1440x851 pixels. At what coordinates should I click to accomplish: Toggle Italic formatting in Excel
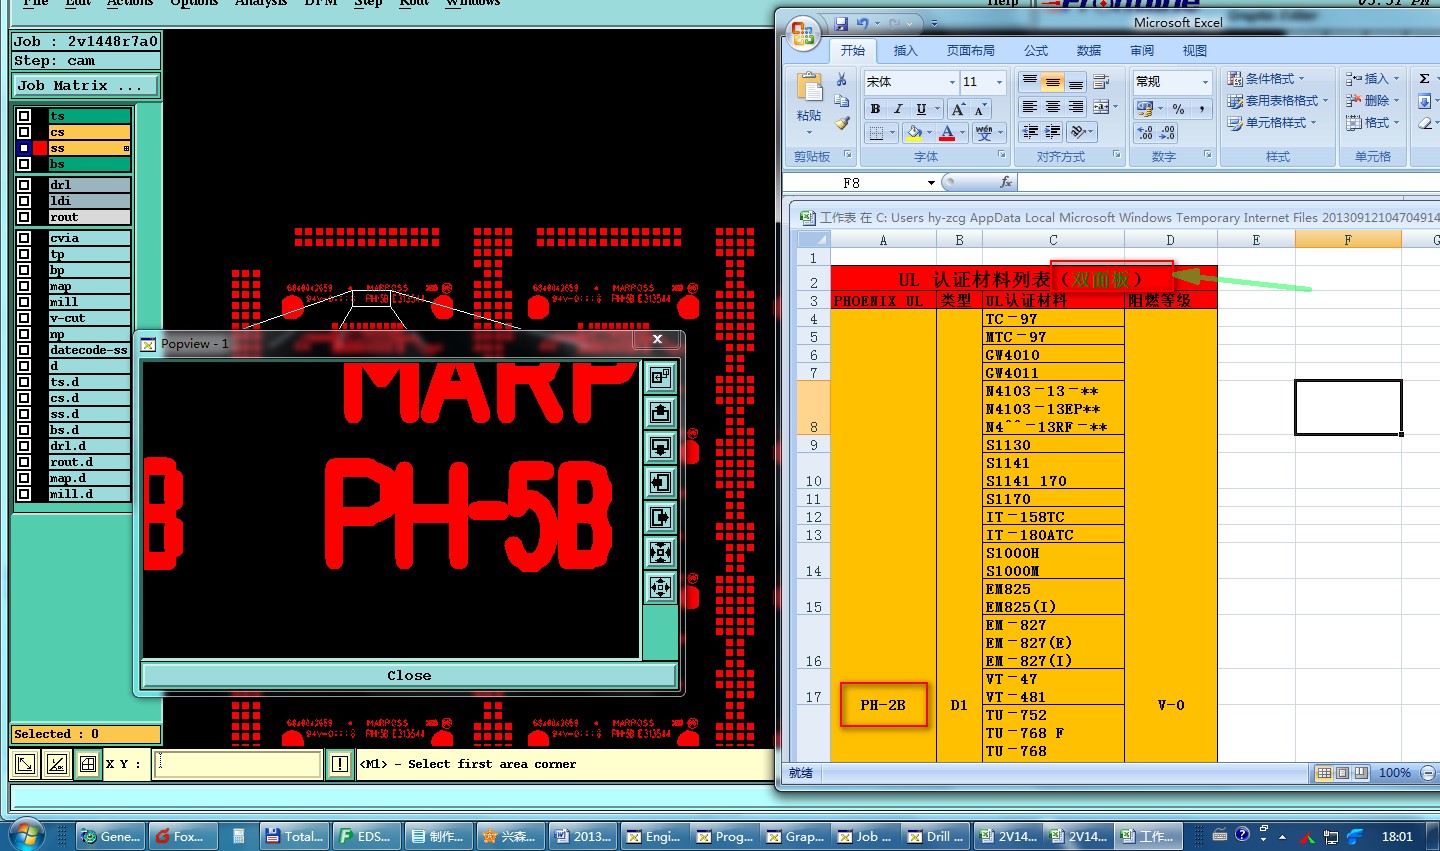tap(898, 109)
